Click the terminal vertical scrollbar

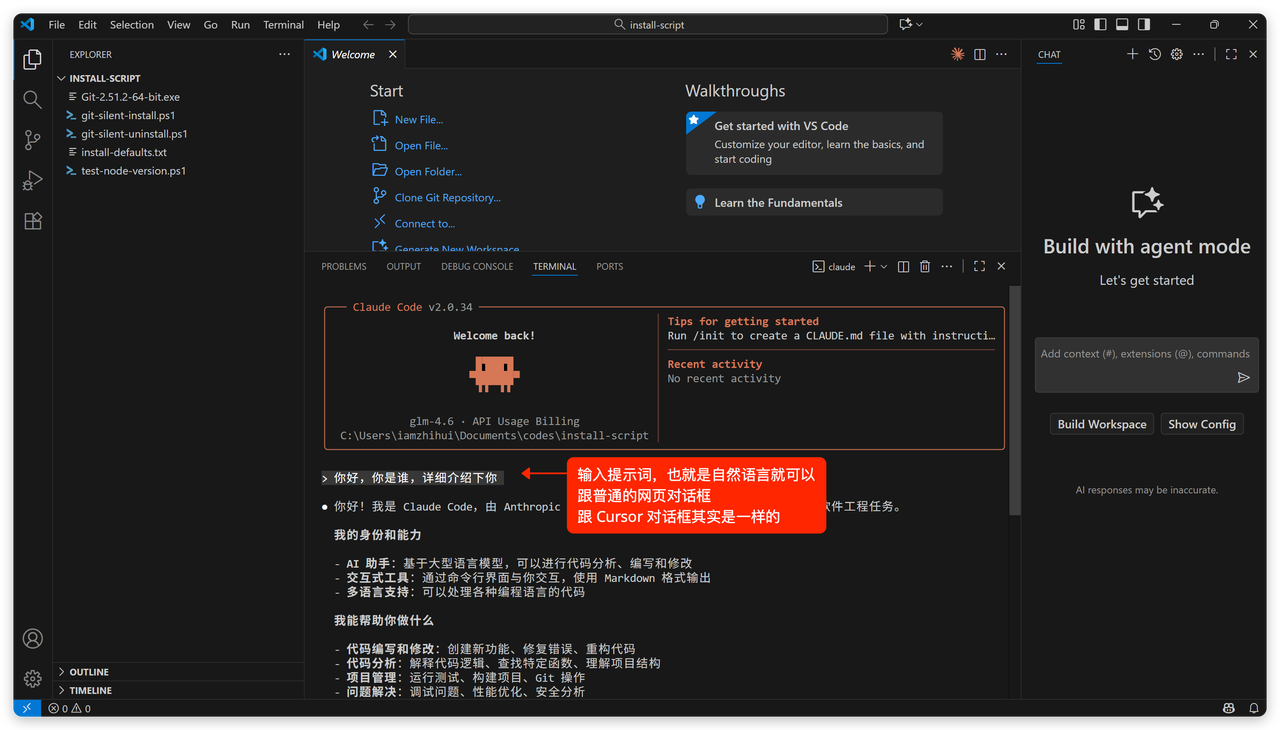[x=1014, y=400]
